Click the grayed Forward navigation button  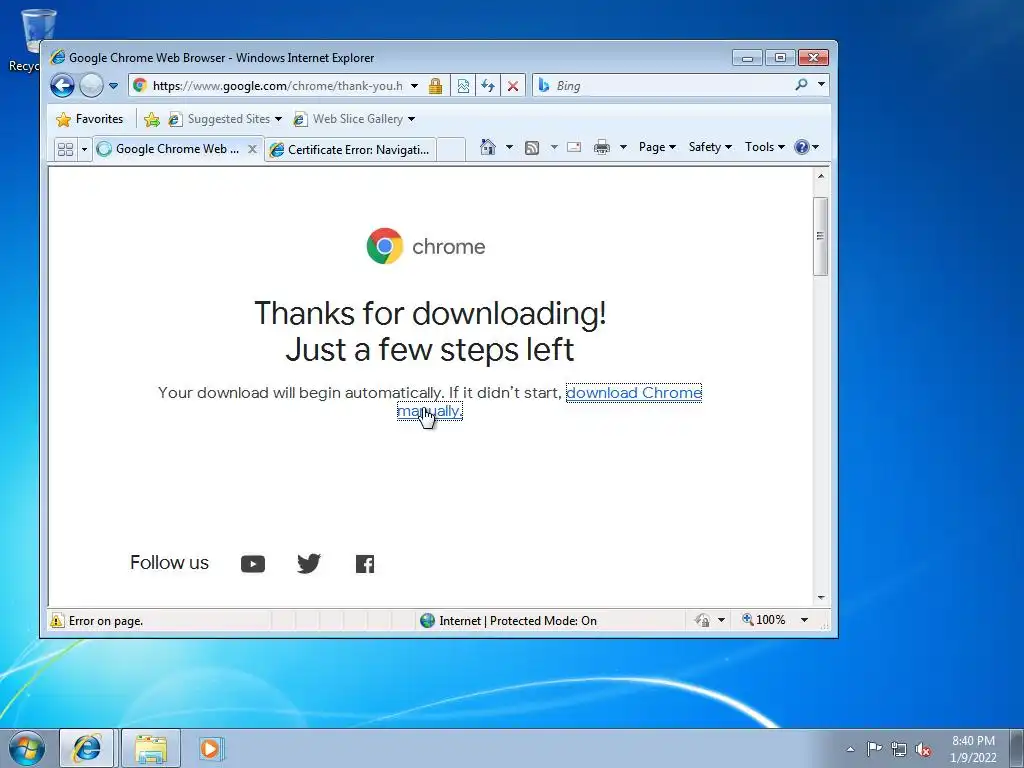(x=91, y=86)
